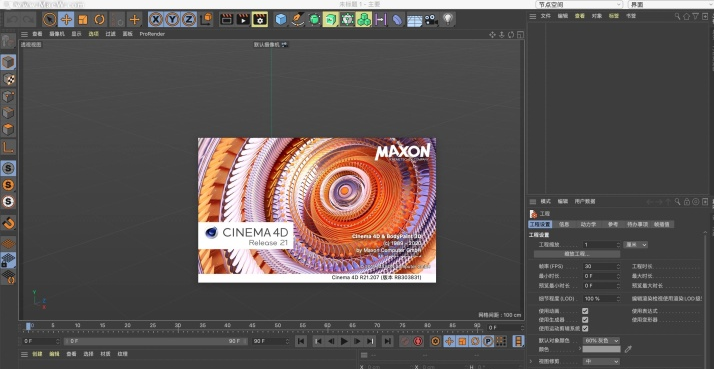714x369 pixels.
Task: Toggle 使用运动剪辑系统 checkbox
Action: click(585, 328)
